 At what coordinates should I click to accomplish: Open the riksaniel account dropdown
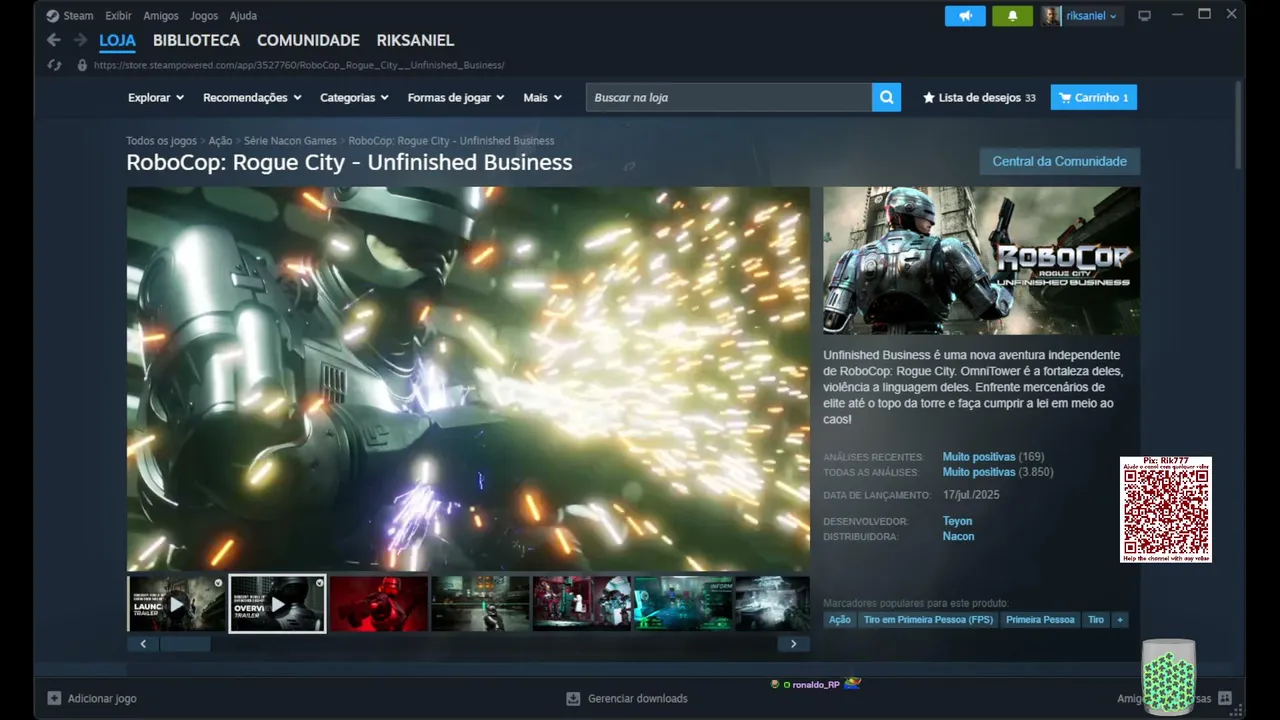(x=1091, y=16)
